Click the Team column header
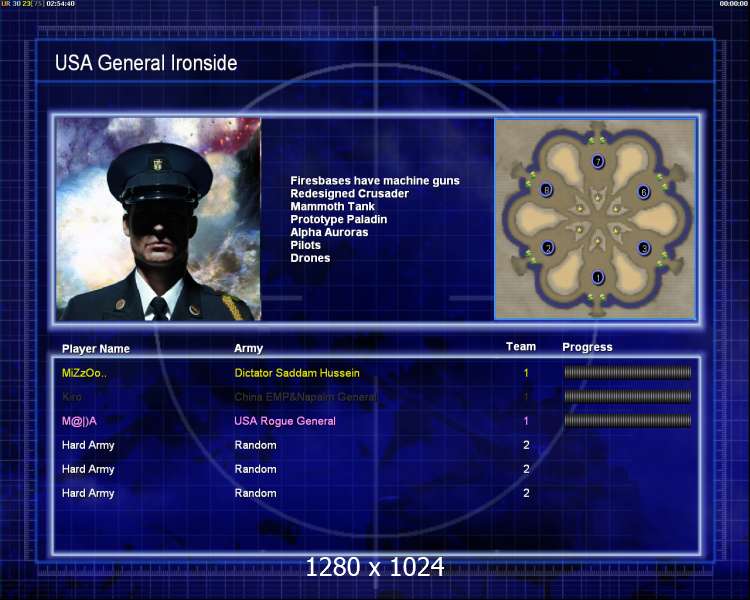Viewport: 750px width, 600px height. (x=521, y=346)
